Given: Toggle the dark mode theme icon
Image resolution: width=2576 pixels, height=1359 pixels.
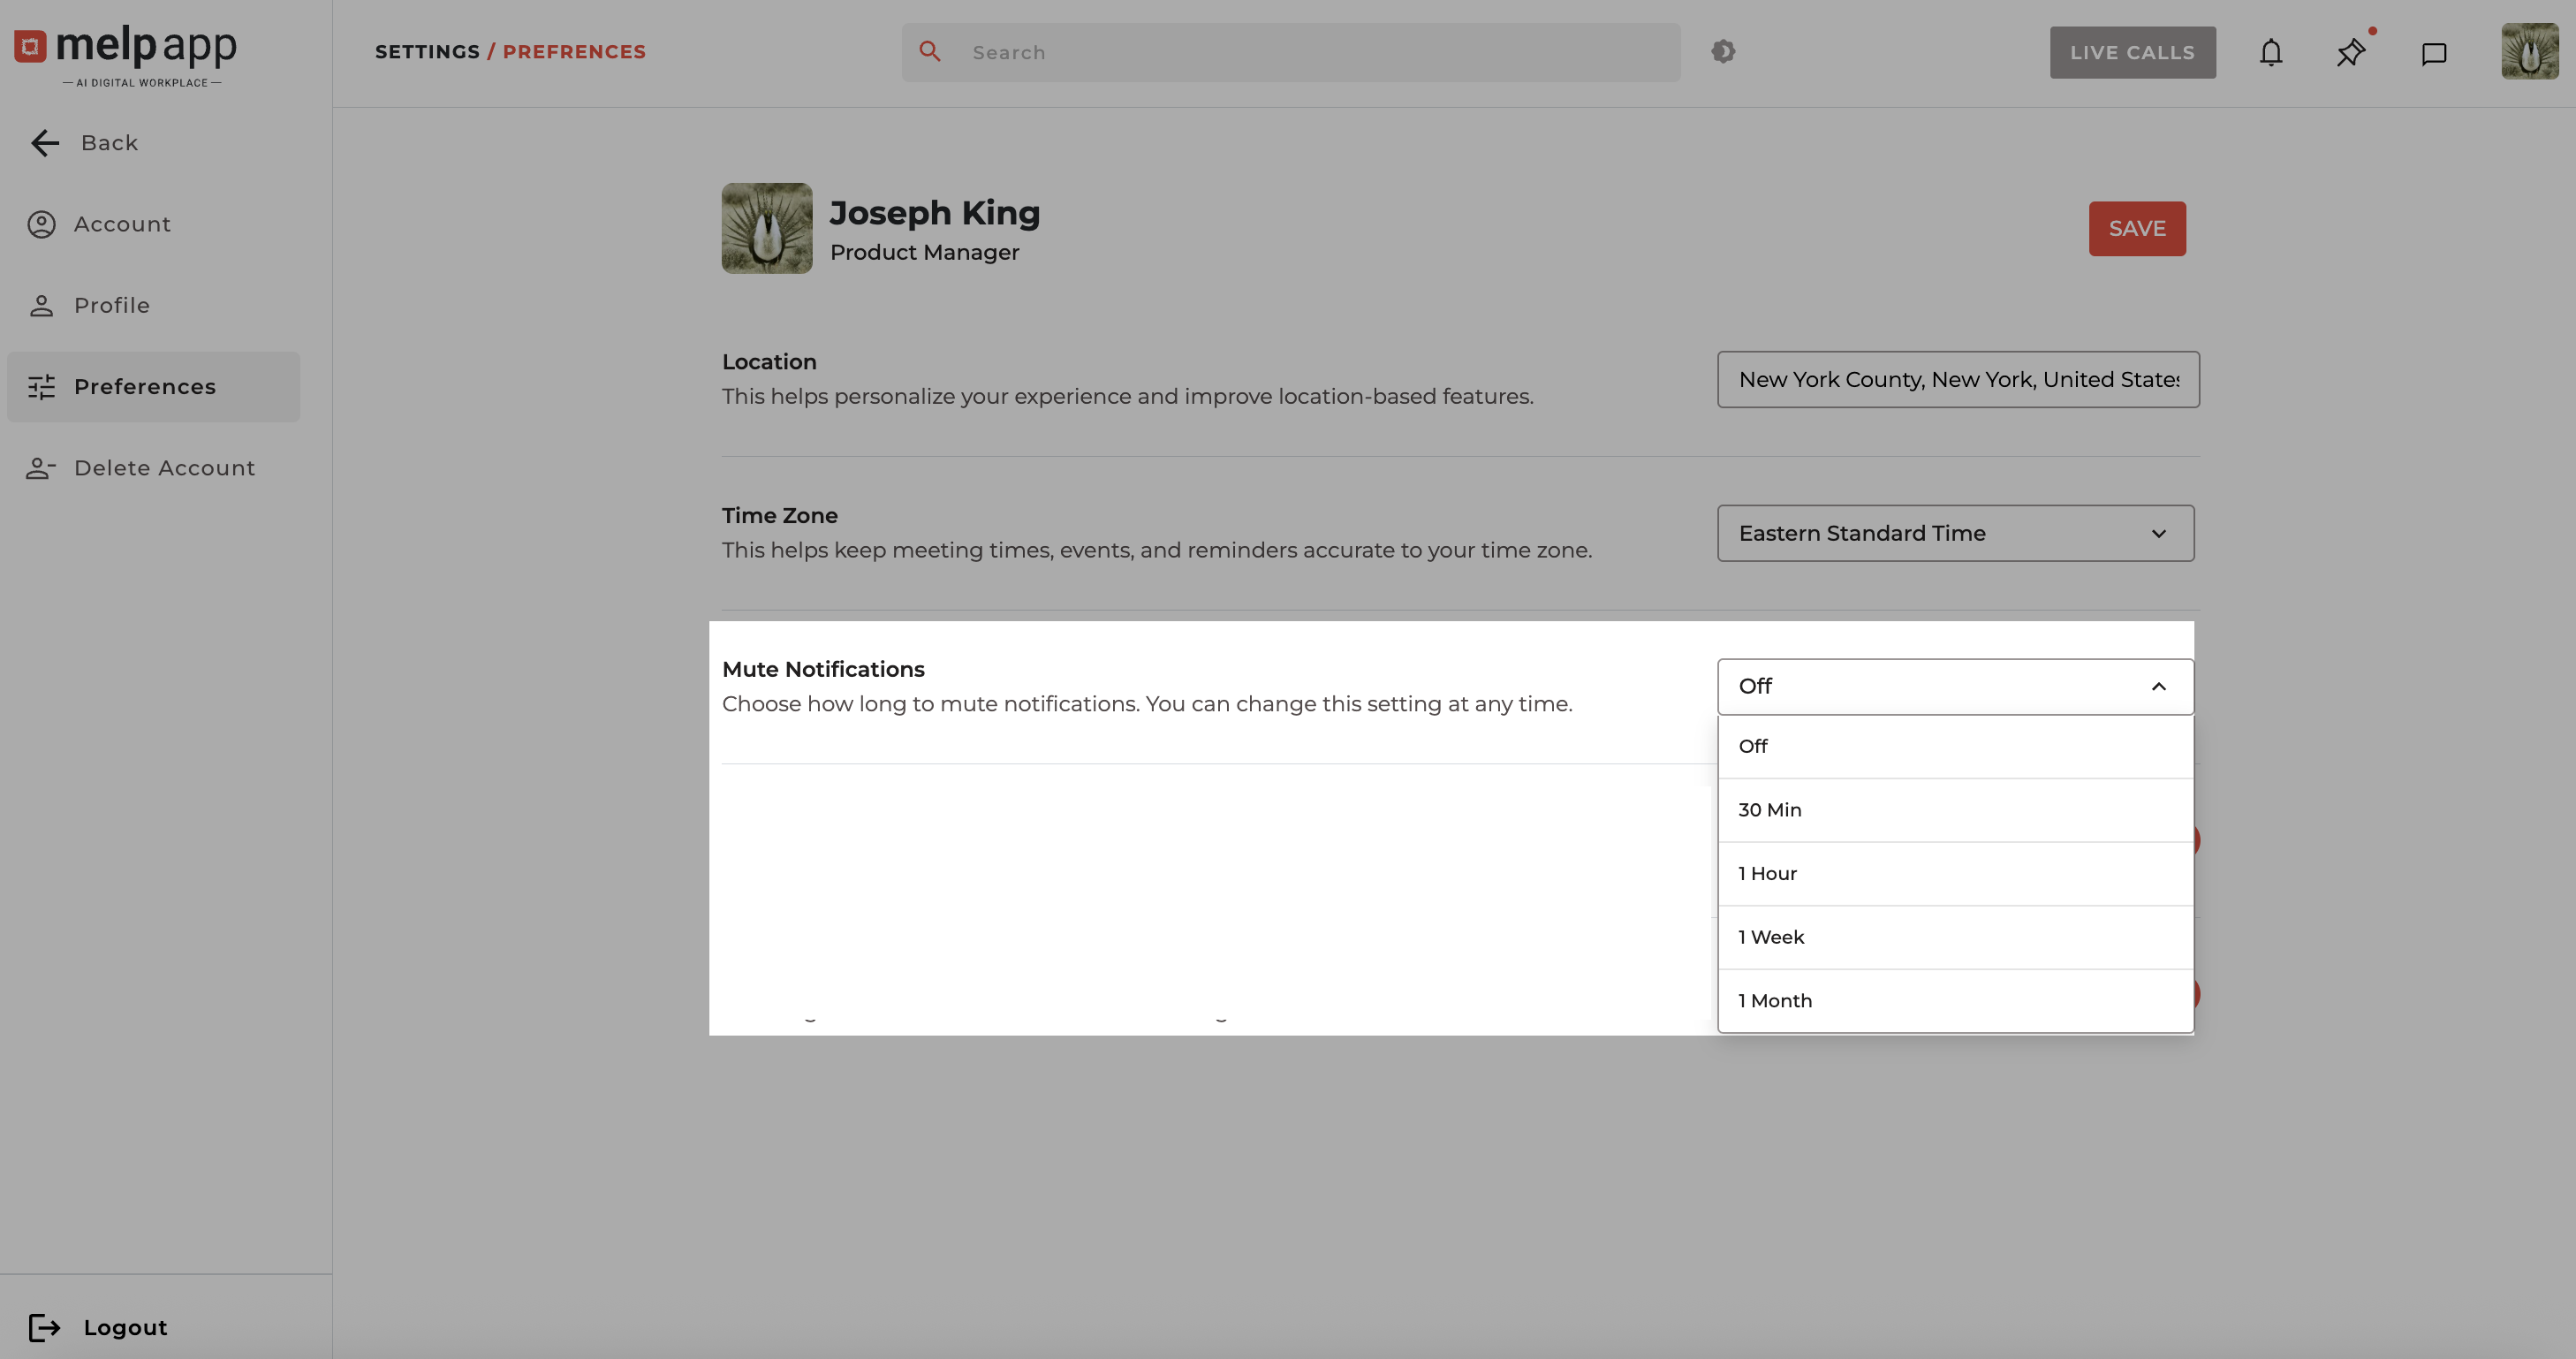Looking at the screenshot, I should click(x=1722, y=52).
